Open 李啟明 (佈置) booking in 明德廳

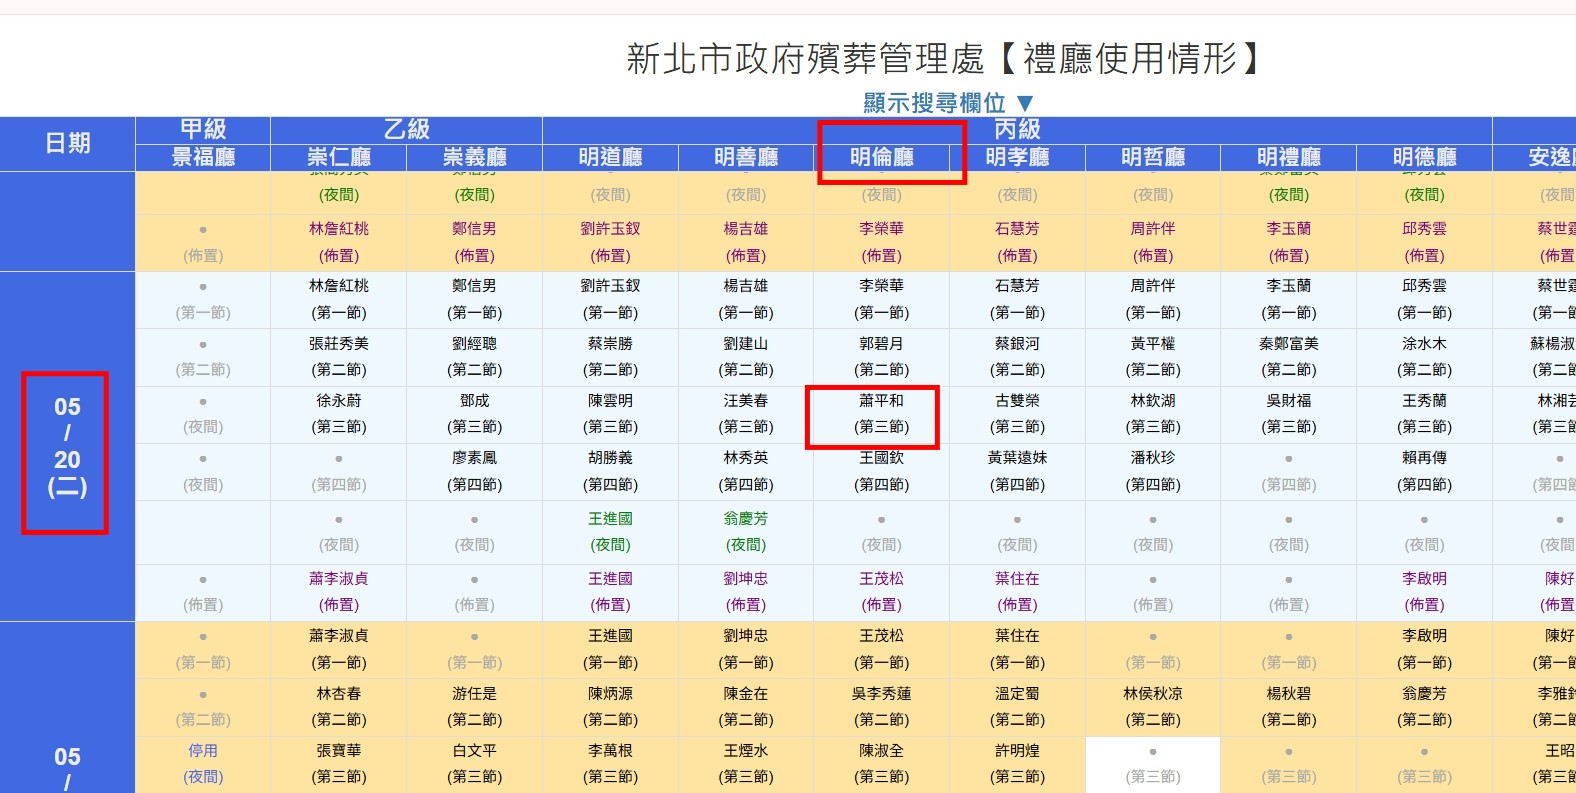1425,592
